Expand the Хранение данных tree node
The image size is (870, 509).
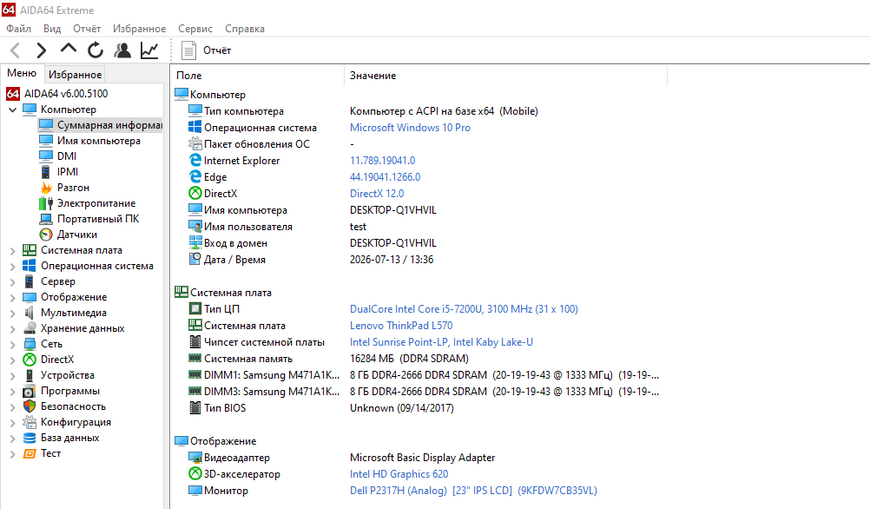(x=12, y=329)
